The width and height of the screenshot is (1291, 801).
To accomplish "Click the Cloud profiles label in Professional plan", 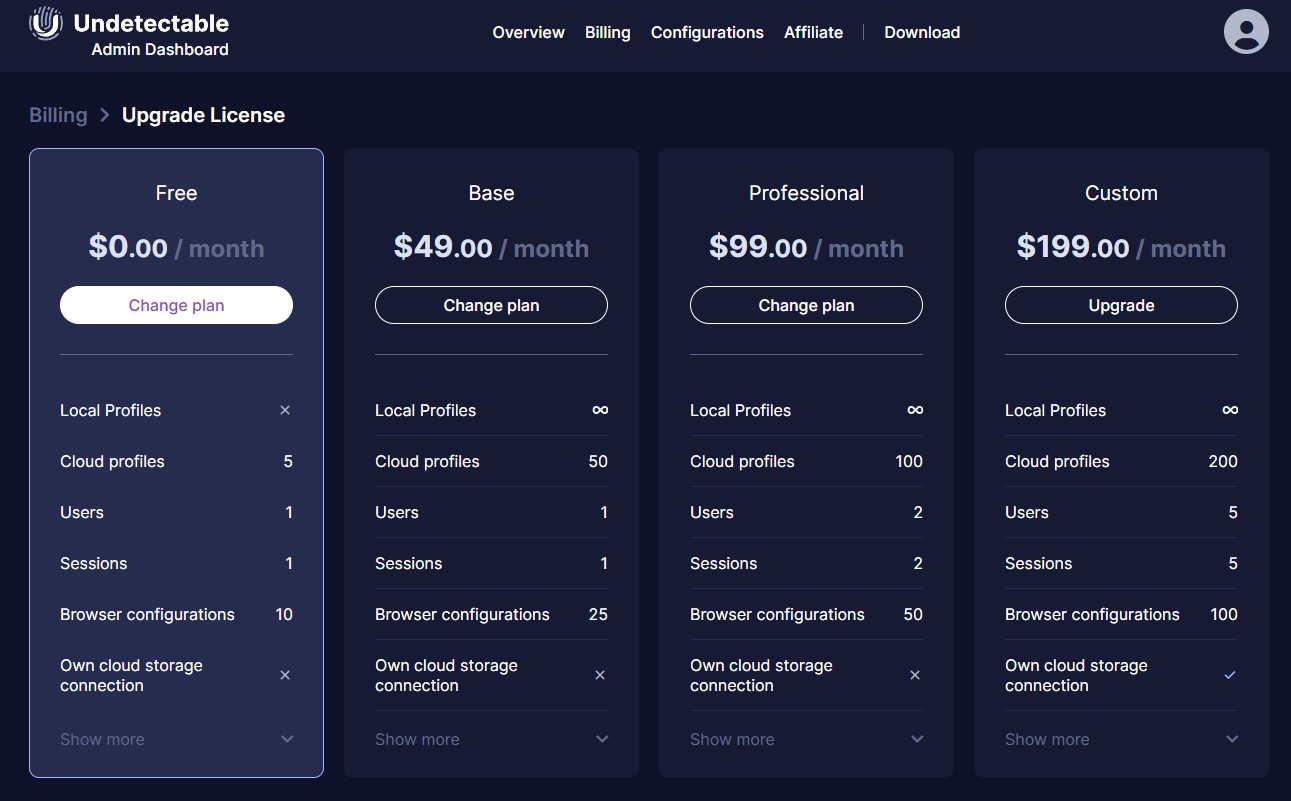I will [x=742, y=461].
